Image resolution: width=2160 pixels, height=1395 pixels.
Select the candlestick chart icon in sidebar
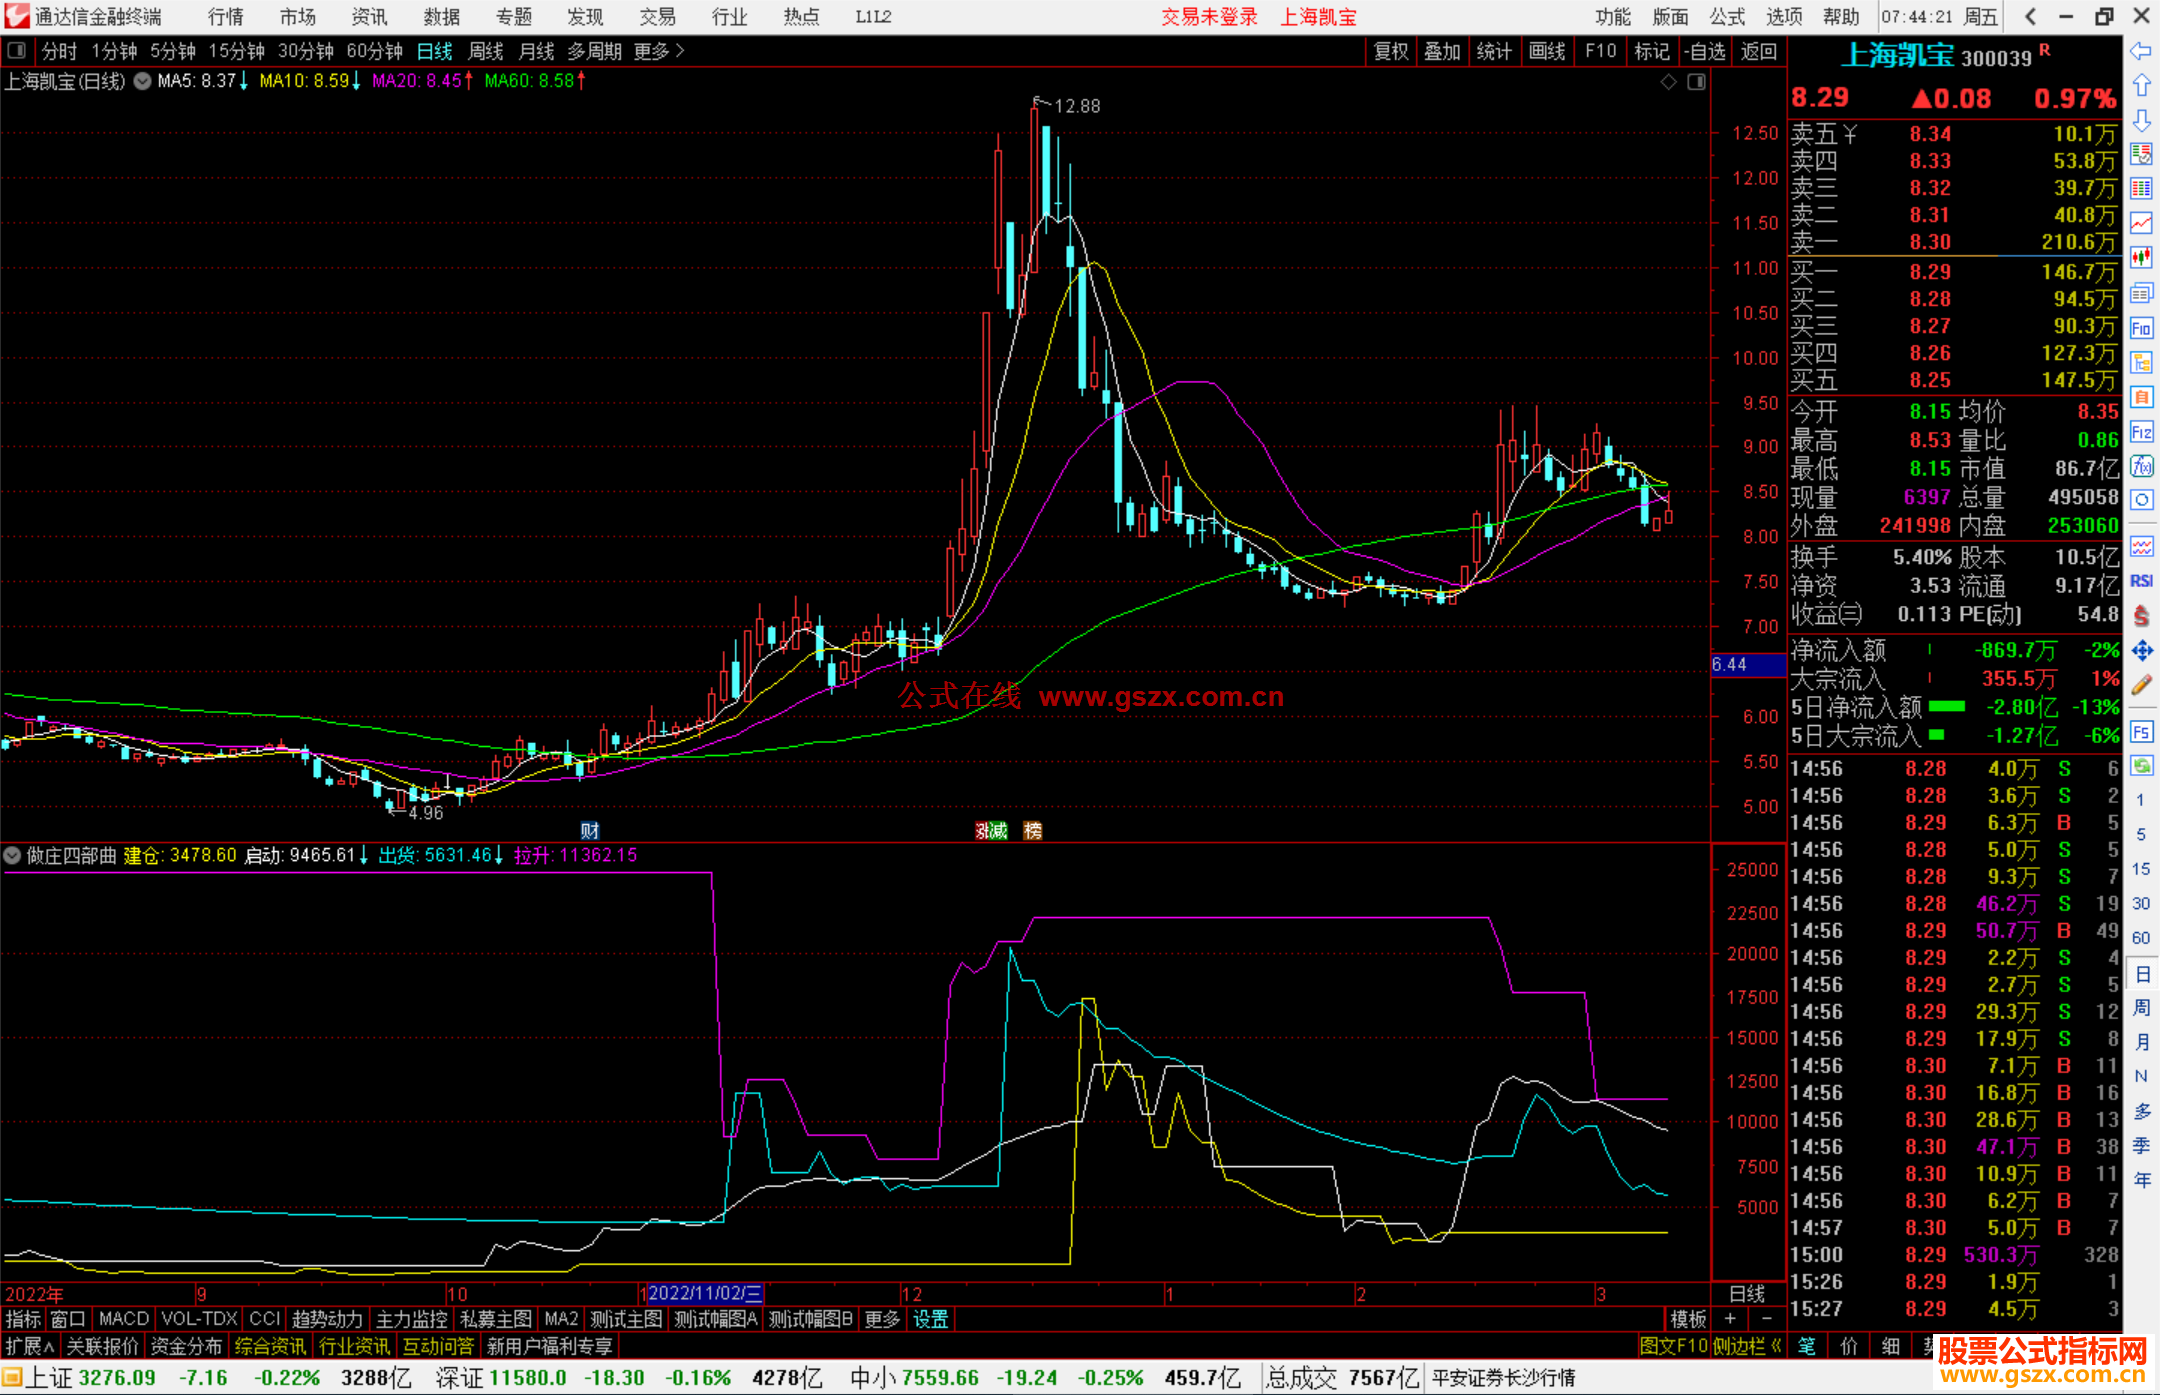click(x=2141, y=258)
